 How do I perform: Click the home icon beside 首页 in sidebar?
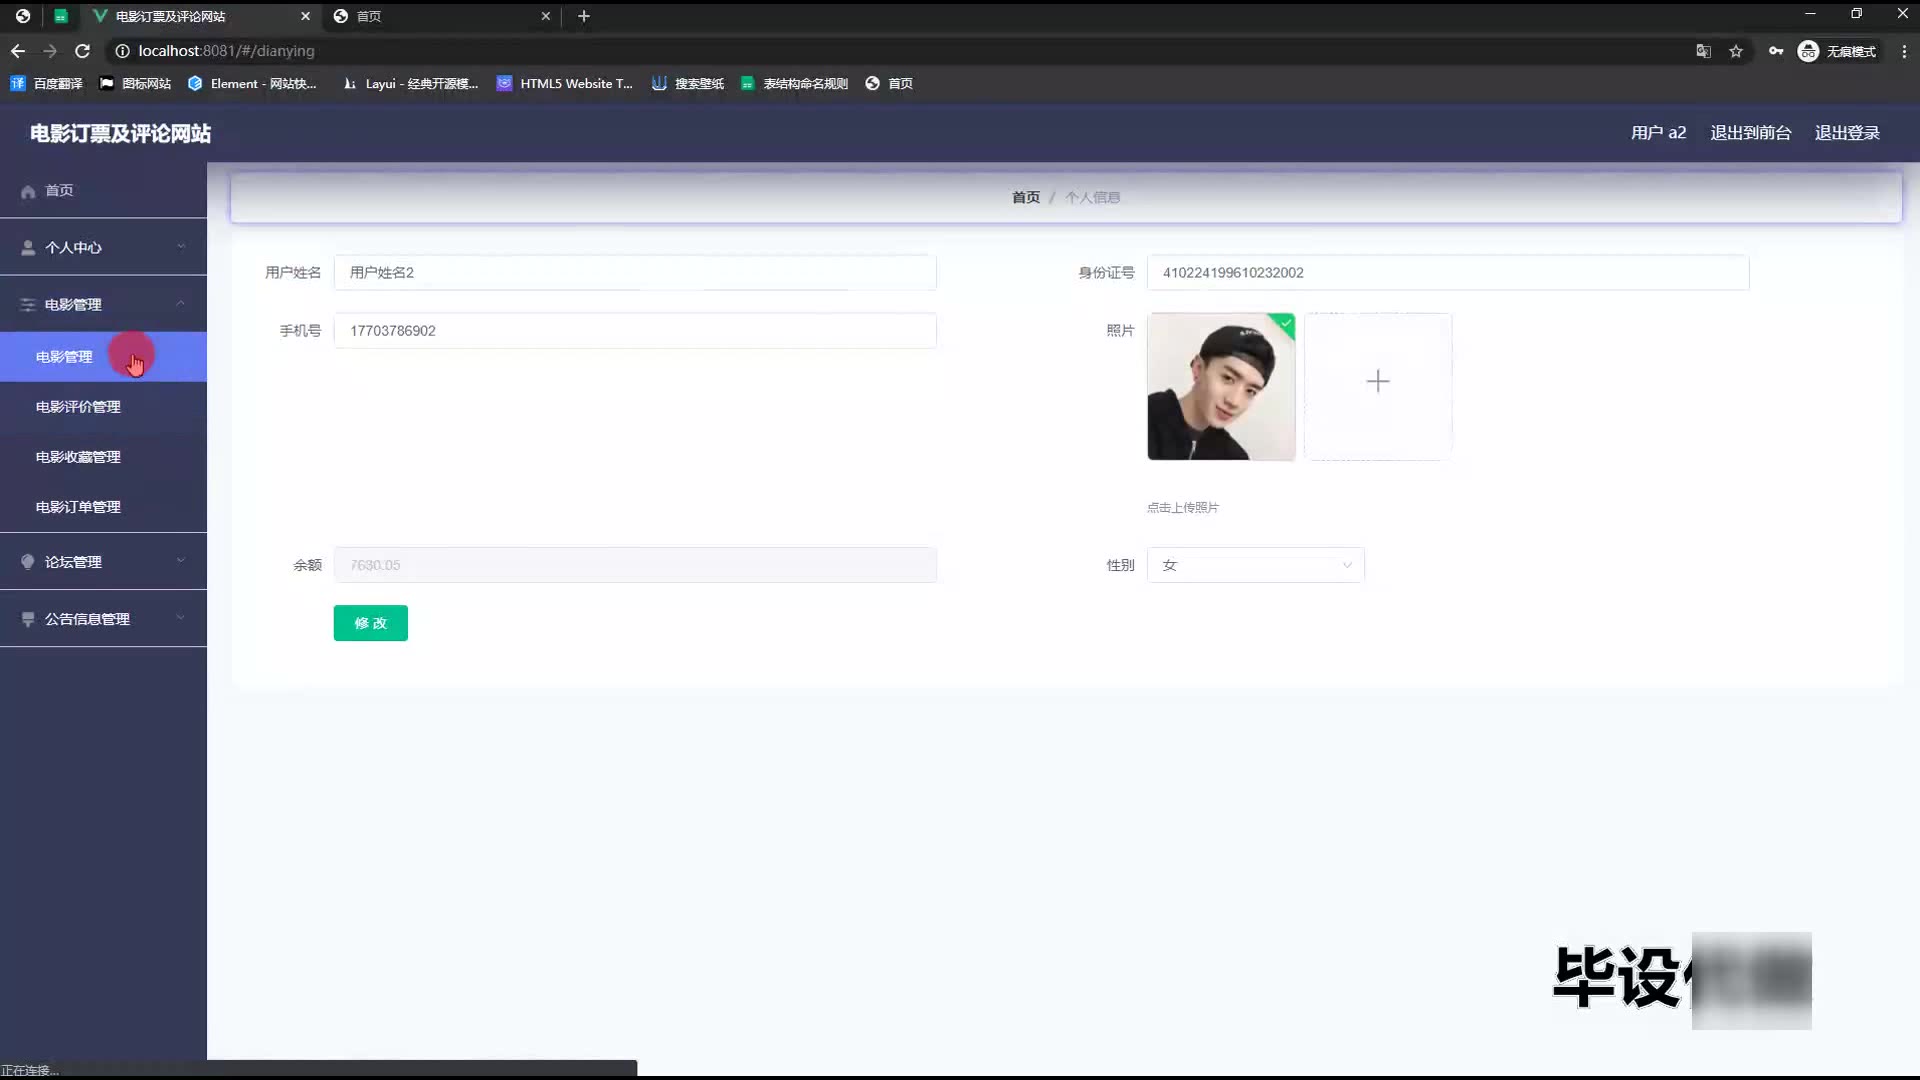(x=28, y=191)
